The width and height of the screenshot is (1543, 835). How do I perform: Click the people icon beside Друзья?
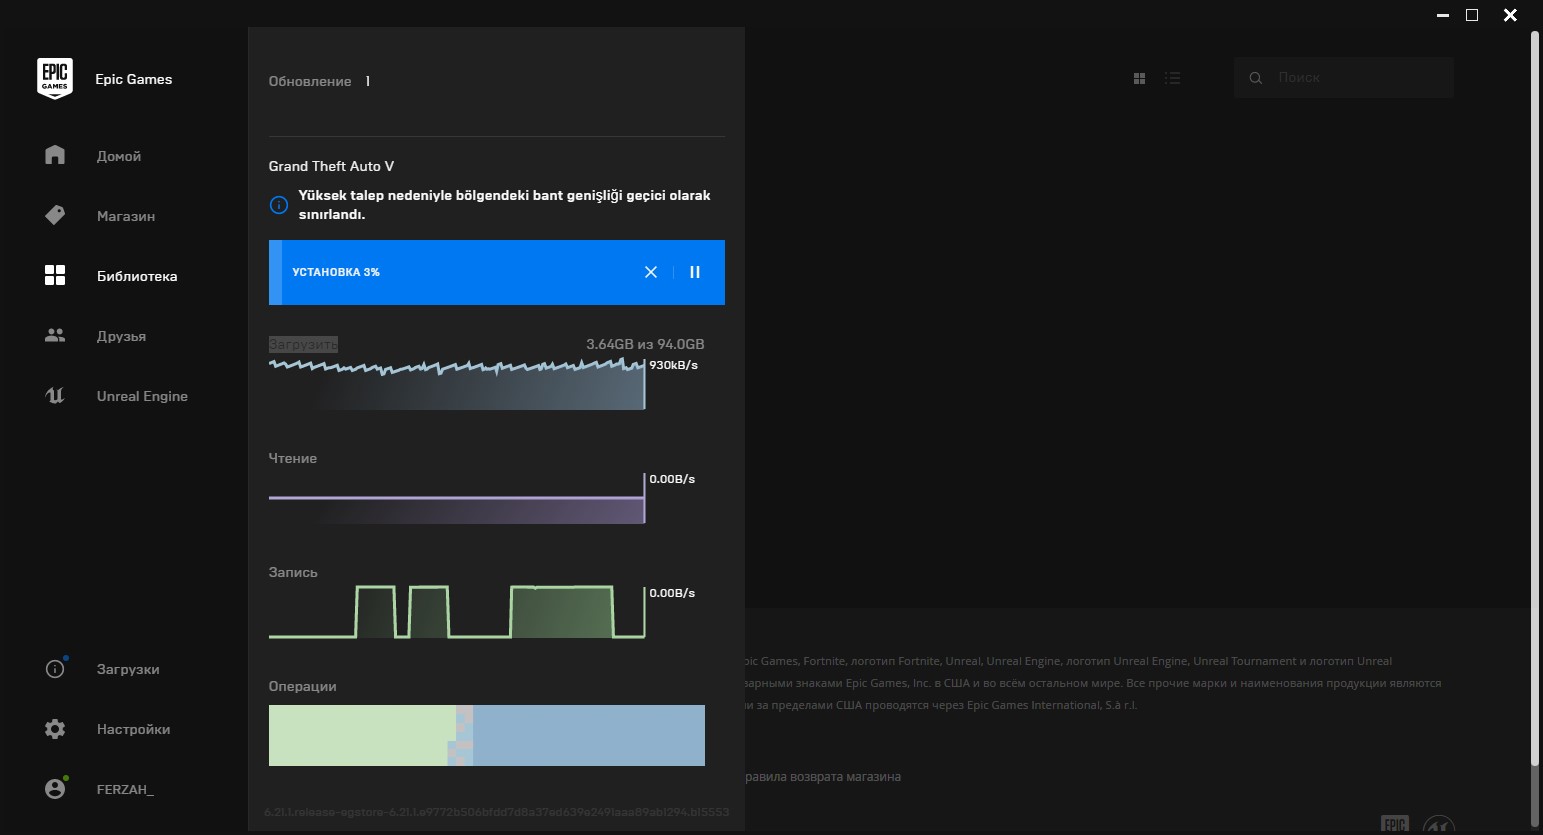coord(55,335)
